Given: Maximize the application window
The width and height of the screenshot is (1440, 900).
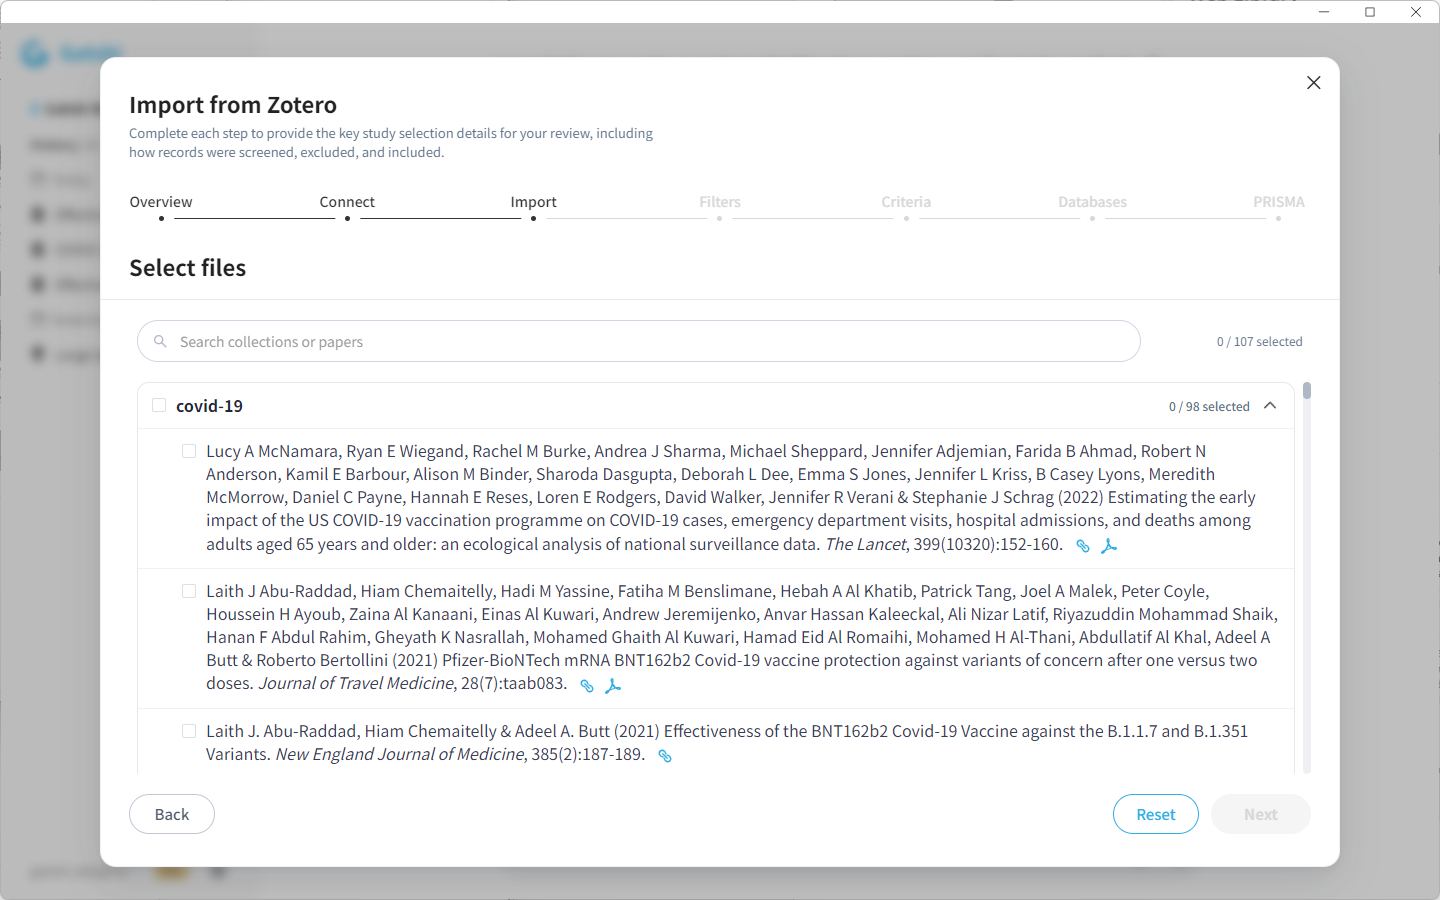Looking at the screenshot, I should point(1370,12).
